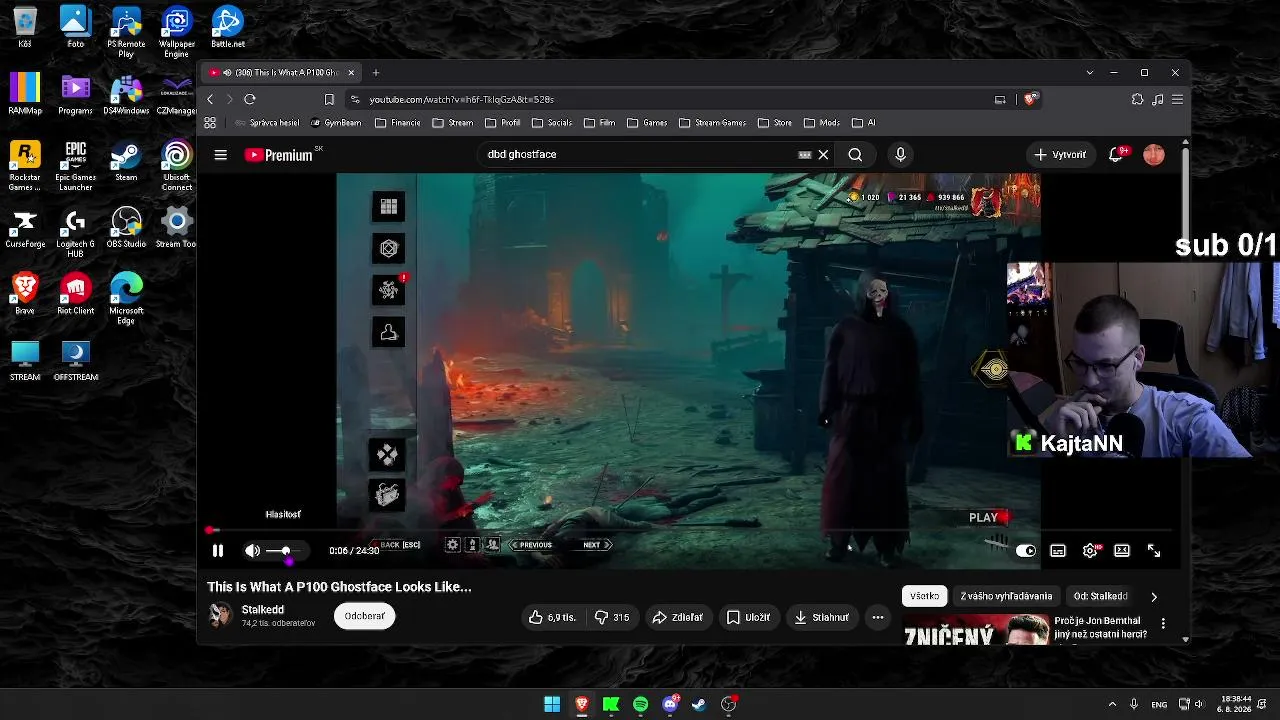Open the browser apps grid shortcut

210,123
